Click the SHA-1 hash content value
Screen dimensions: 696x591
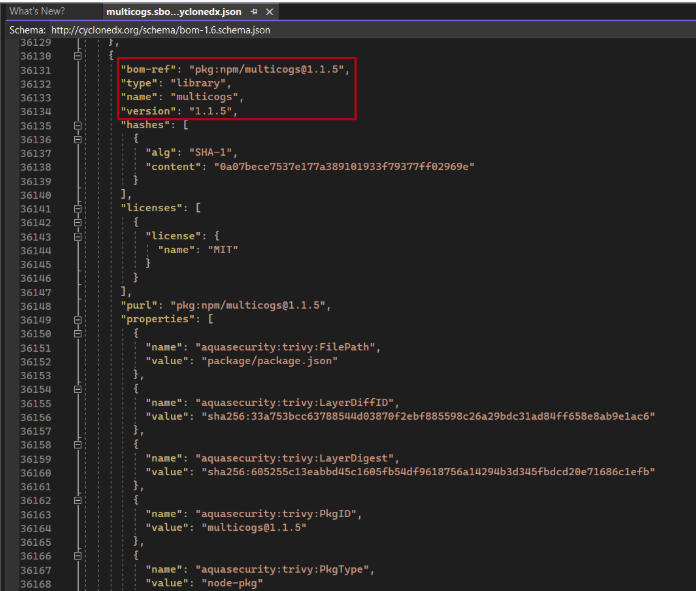(338, 167)
